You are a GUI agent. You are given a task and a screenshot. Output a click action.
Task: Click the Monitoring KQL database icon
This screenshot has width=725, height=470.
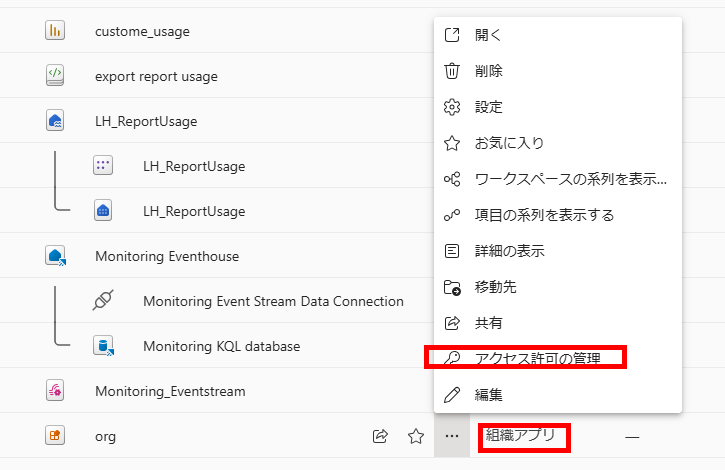103,346
